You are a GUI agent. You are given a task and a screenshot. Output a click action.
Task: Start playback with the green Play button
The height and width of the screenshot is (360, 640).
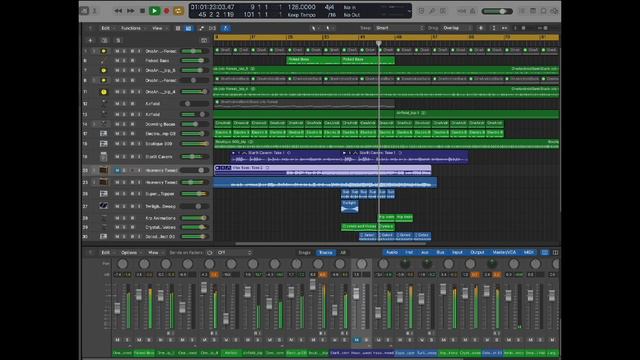[x=154, y=11]
